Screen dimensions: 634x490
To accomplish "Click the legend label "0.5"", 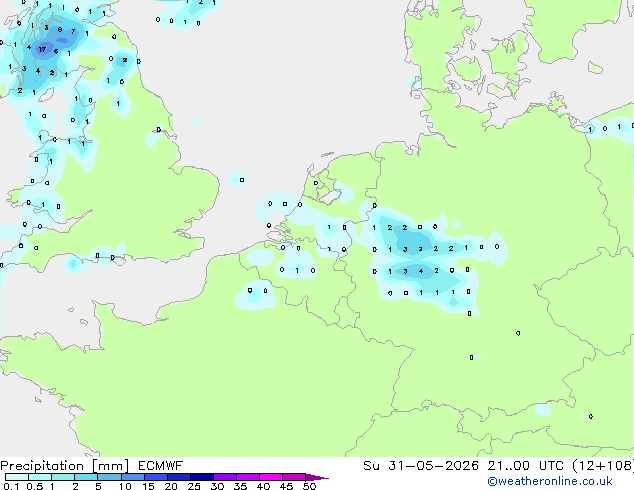I will pos(34,486).
